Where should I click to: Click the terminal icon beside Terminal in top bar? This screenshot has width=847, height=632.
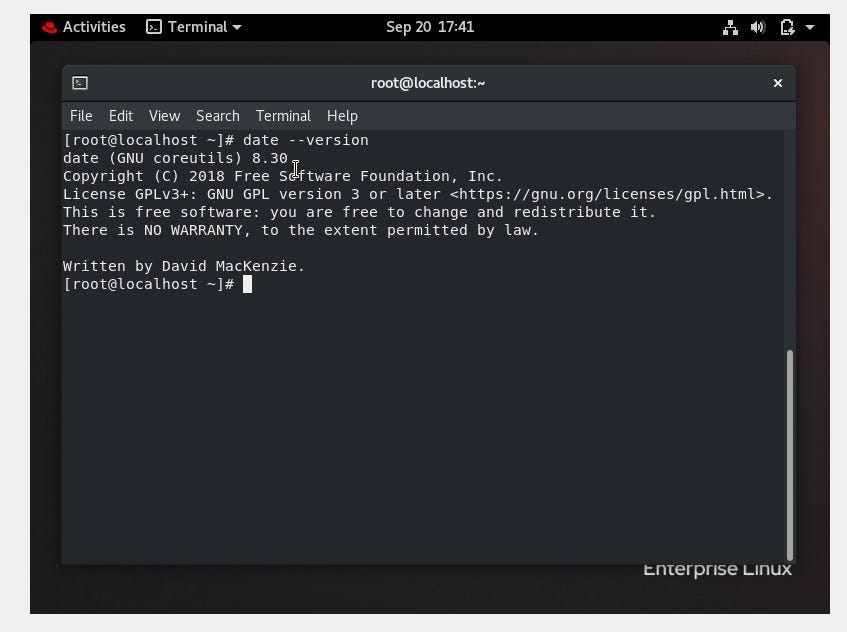[x=152, y=27]
